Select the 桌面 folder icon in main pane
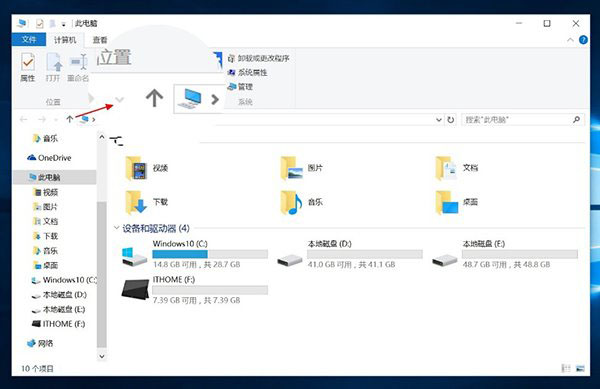The height and width of the screenshot is (389, 600). tap(447, 202)
